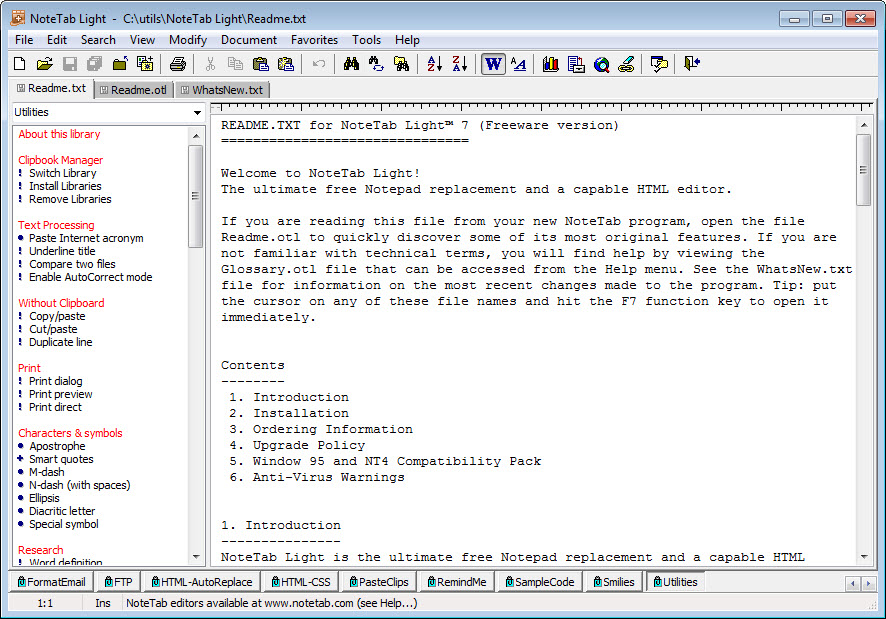Click the 'Smart quotes' clip

61,459
